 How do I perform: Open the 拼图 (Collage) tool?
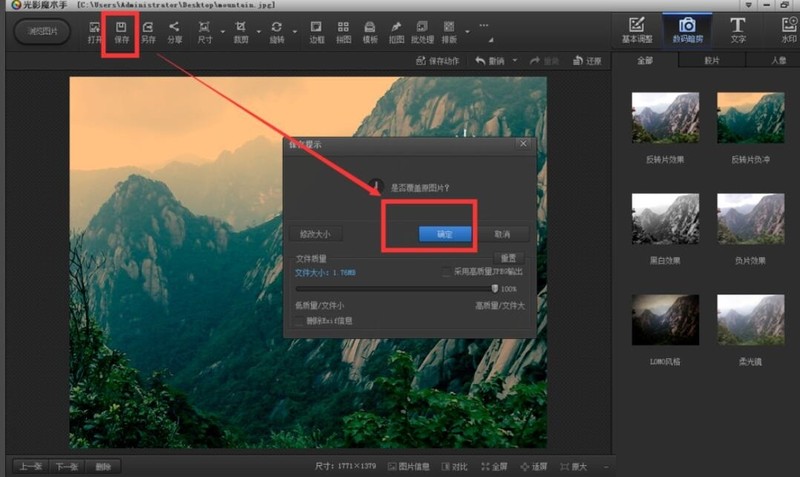coord(343,31)
